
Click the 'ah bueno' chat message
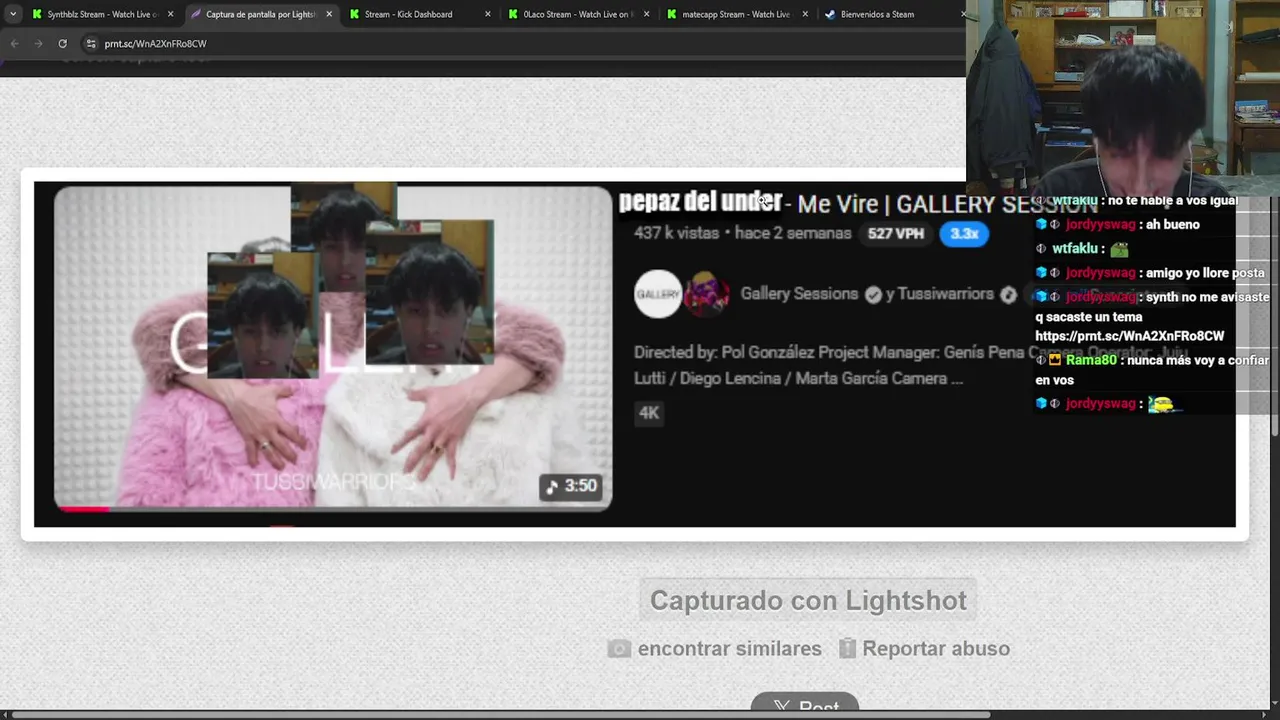click(x=1173, y=225)
